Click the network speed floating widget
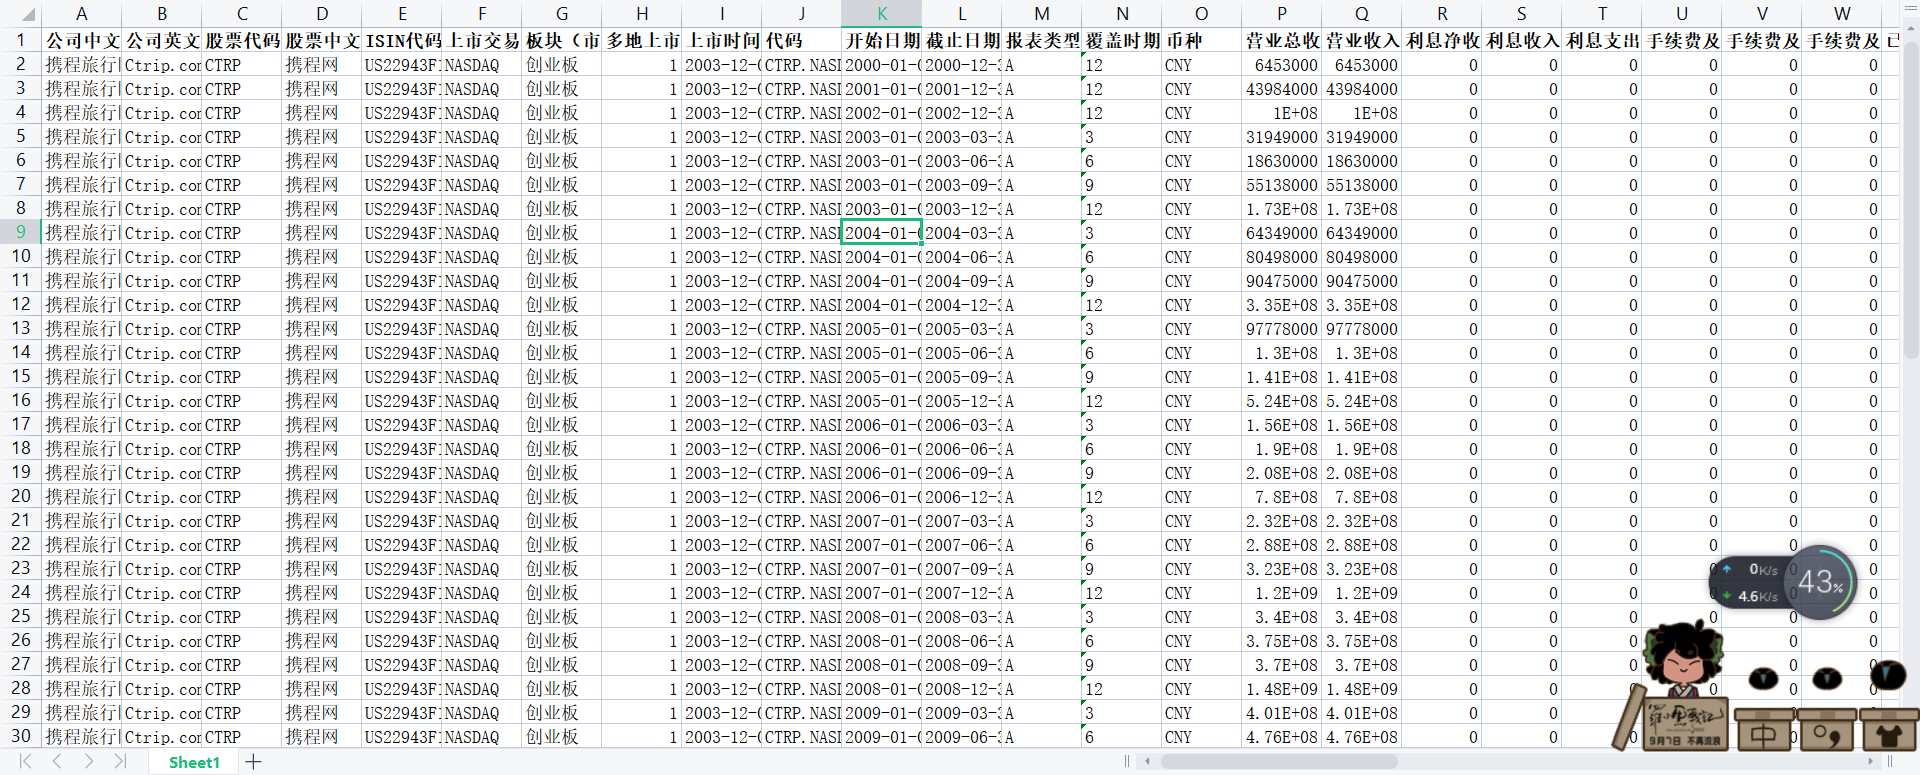This screenshot has width=1920, height=775. [1750, 582]
